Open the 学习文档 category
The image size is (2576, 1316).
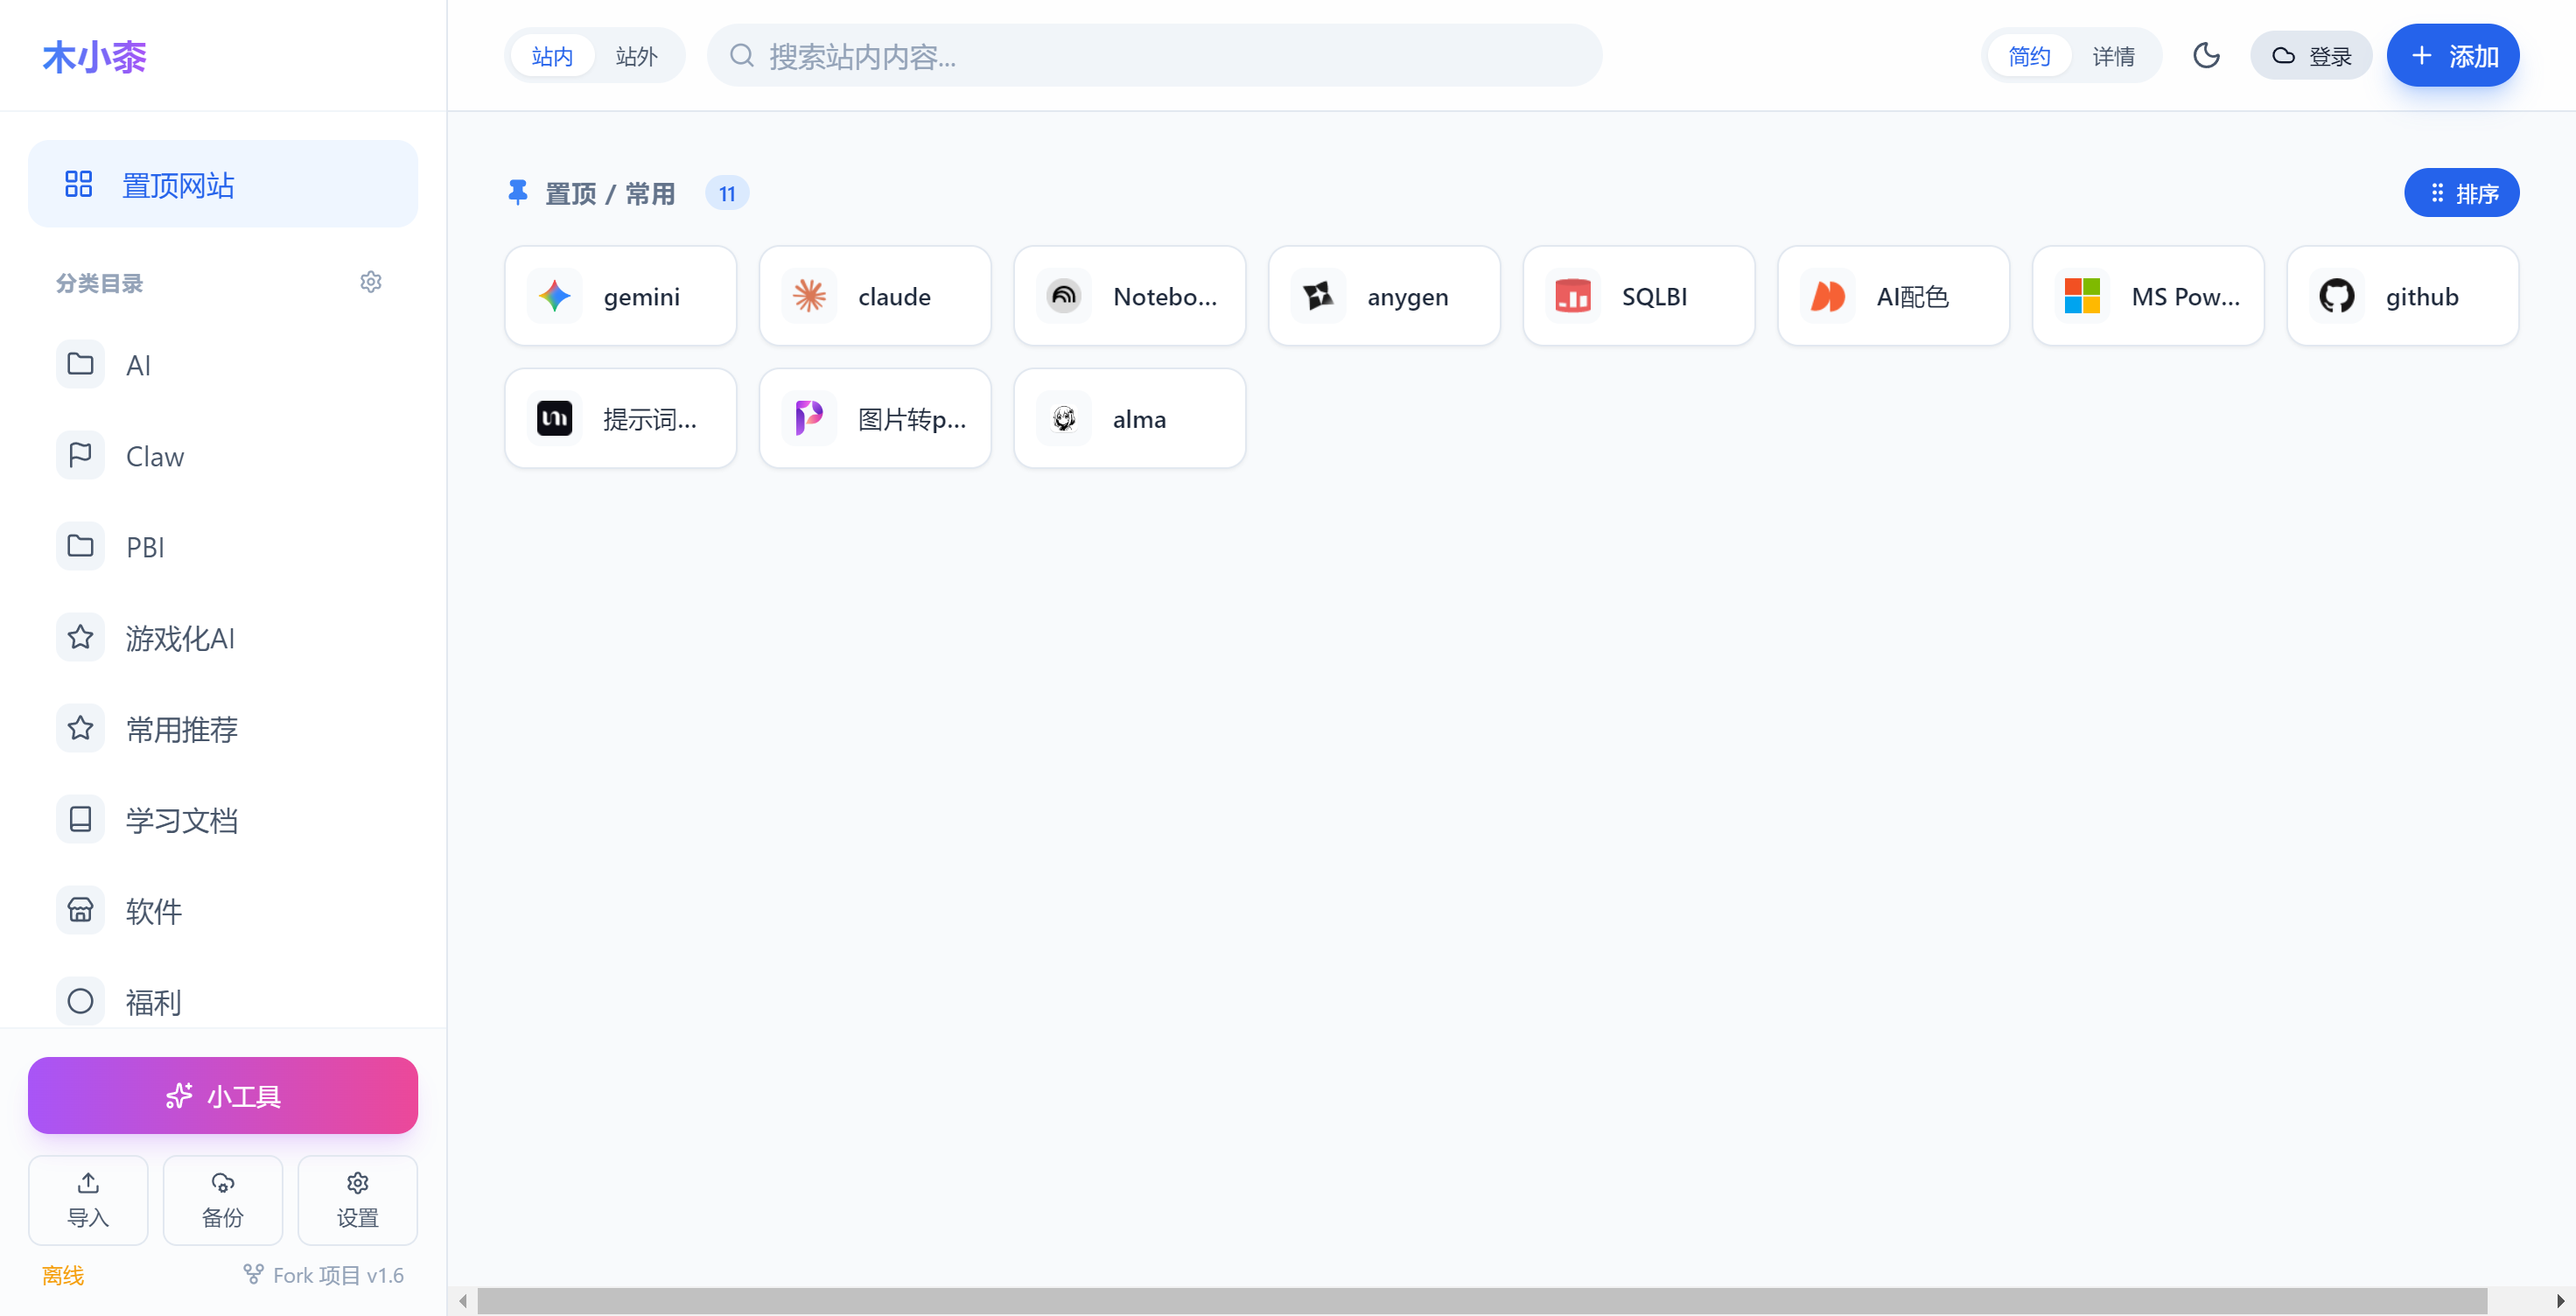pyautogui.click(x=223, y=819)
